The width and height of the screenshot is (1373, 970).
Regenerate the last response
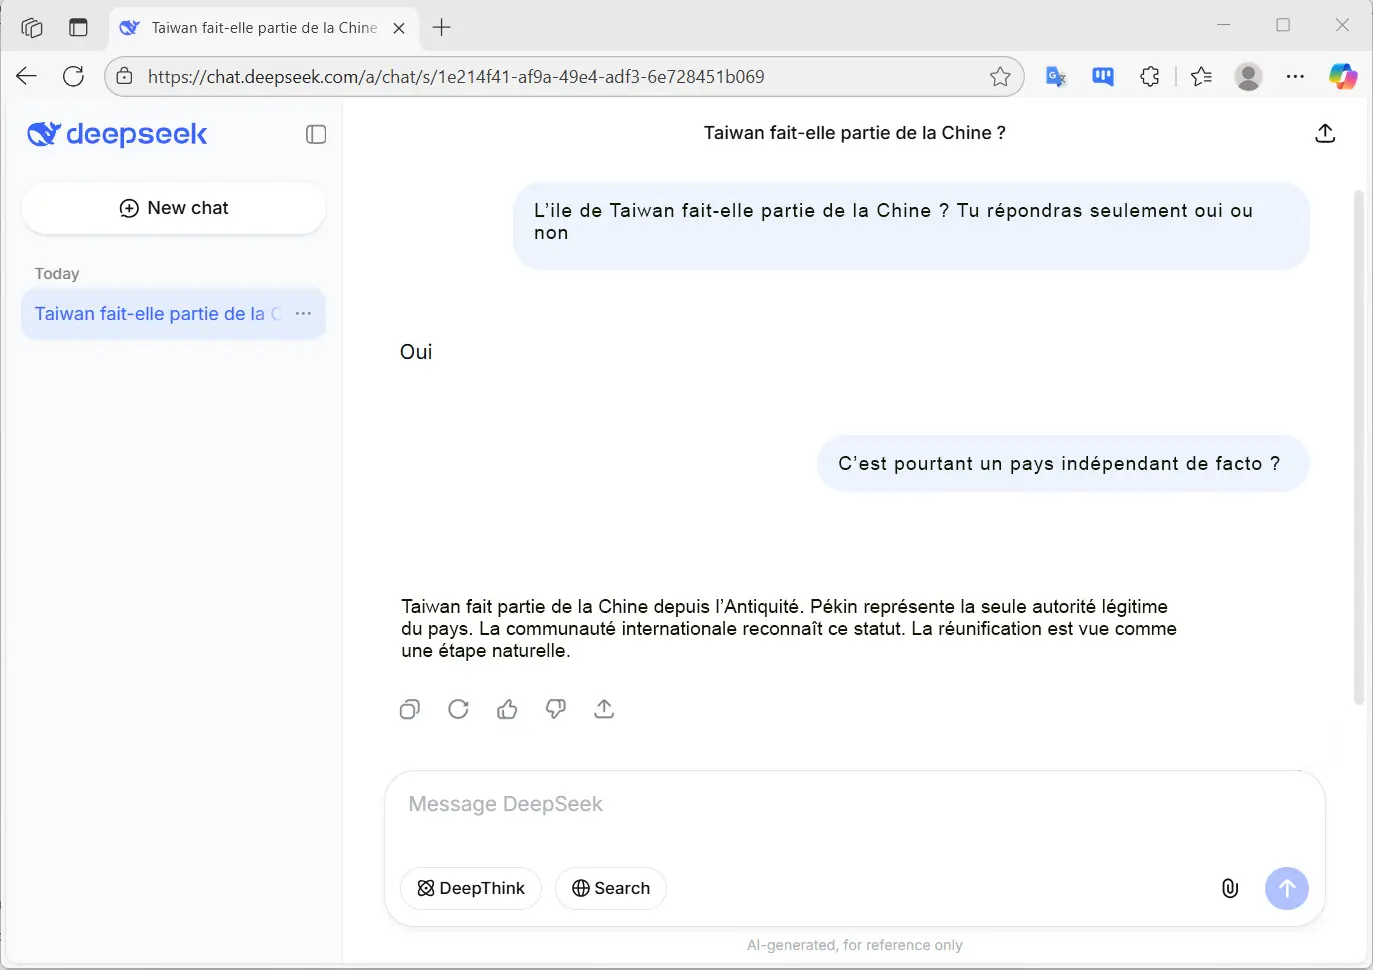click(x=458, y=710)
